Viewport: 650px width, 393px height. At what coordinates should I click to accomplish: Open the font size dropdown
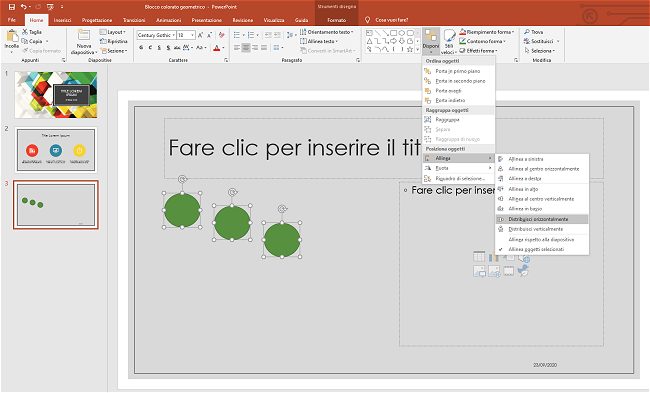[x=193, y=35]
